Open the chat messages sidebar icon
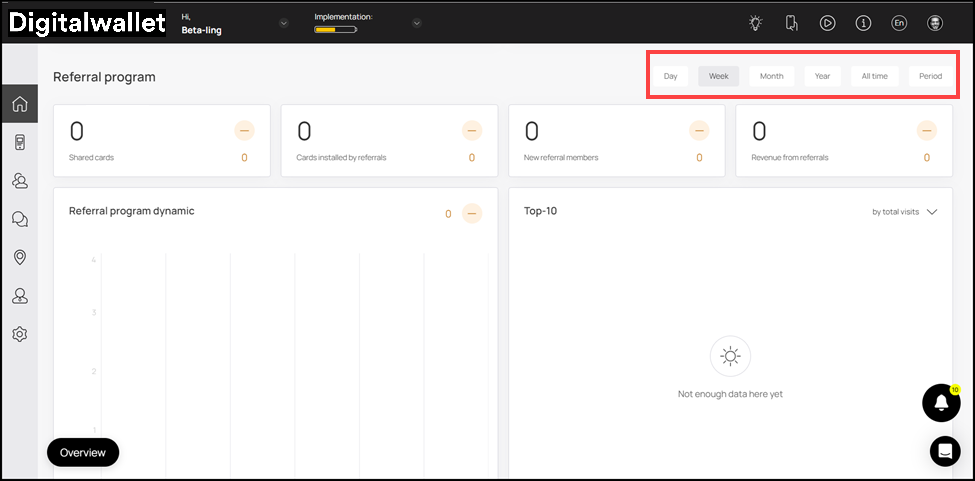 point(19,219)
